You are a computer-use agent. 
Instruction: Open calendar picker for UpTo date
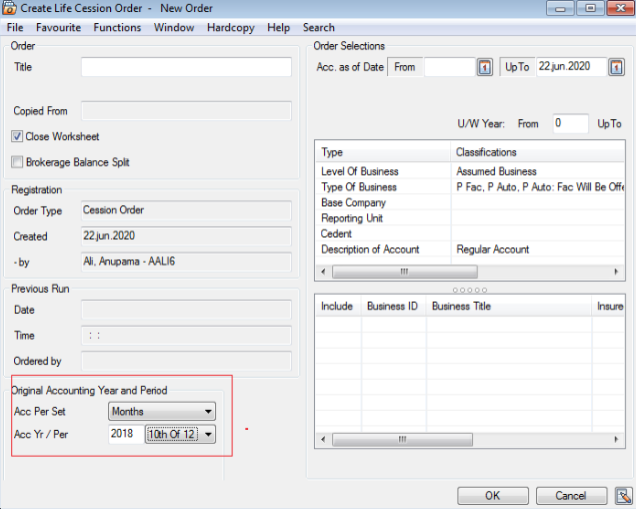617,67
